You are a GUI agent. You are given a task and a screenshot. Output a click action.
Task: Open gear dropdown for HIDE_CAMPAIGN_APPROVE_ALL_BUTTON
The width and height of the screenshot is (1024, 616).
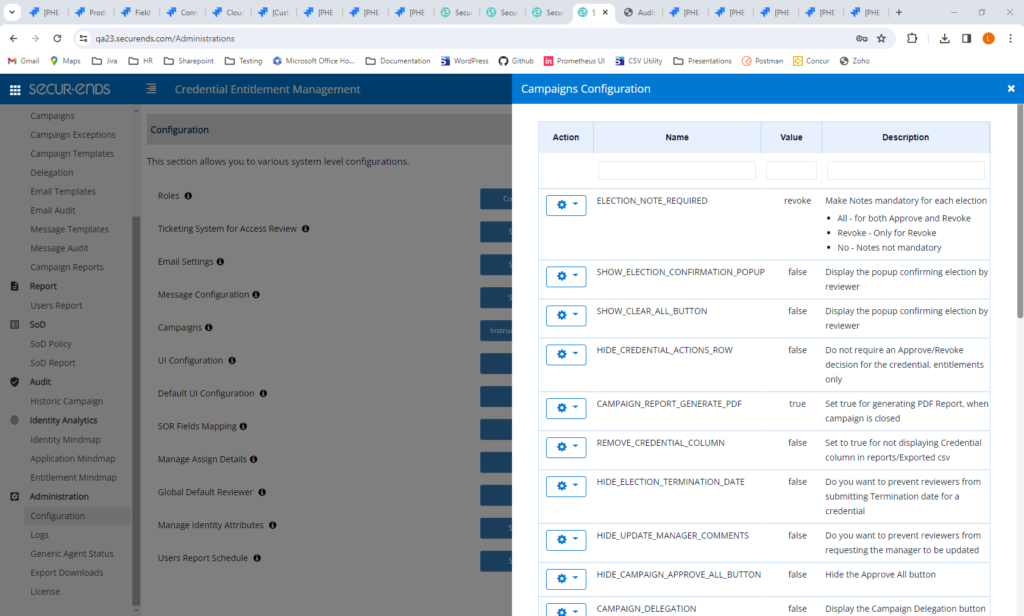tap(566, 579)
